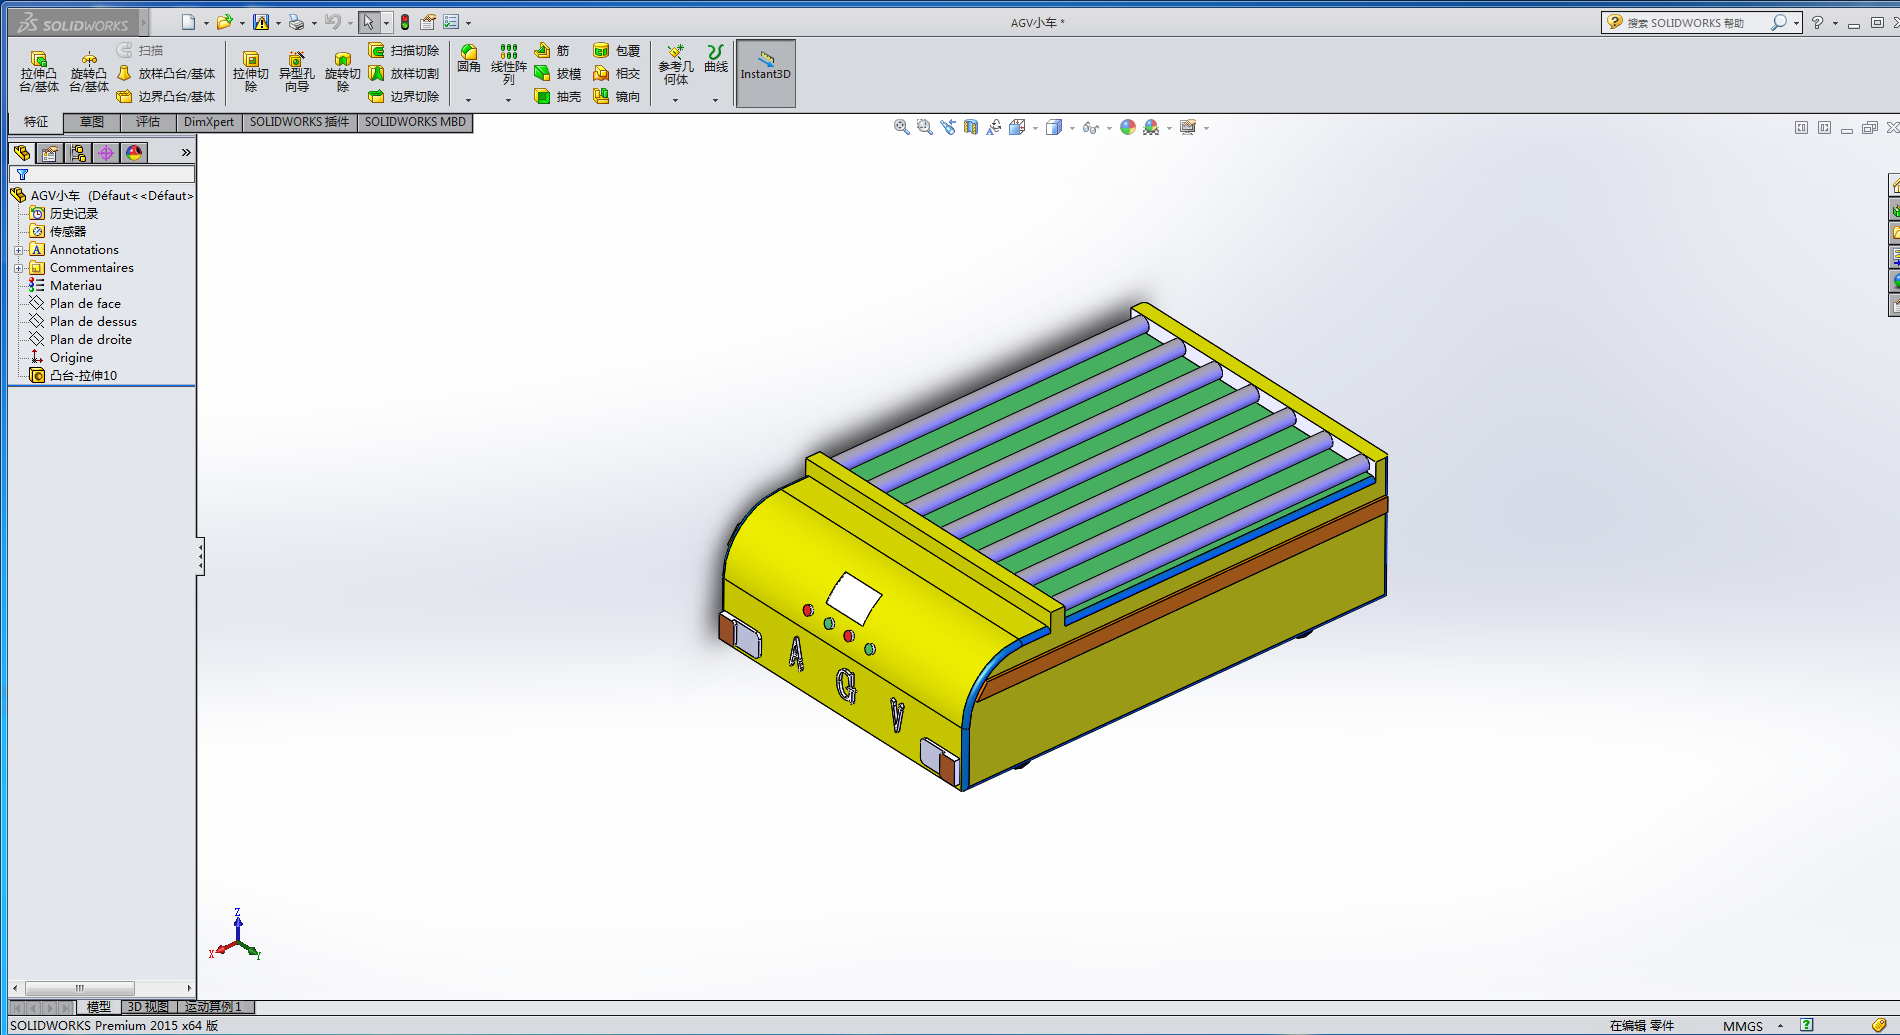The image size is (1900, 1035).
Task: Select the 边界切除 boundary cut tool
Action: point(404,96)
